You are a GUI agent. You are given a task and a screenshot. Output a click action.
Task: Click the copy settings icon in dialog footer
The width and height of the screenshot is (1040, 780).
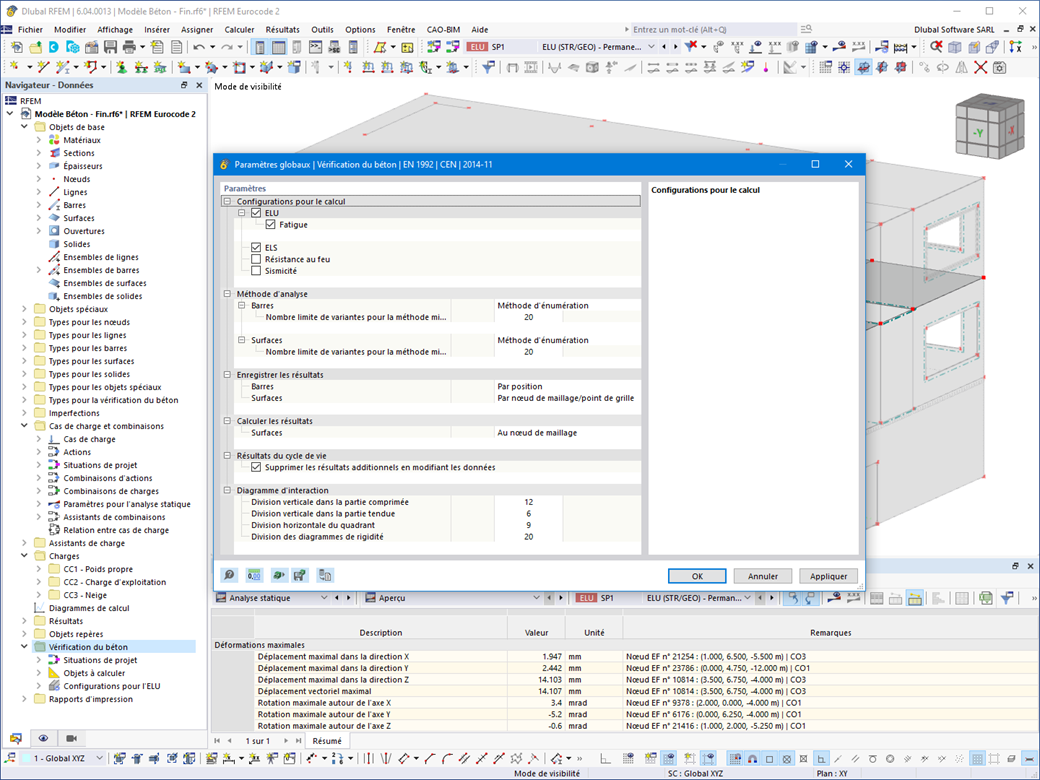(325, 575)
